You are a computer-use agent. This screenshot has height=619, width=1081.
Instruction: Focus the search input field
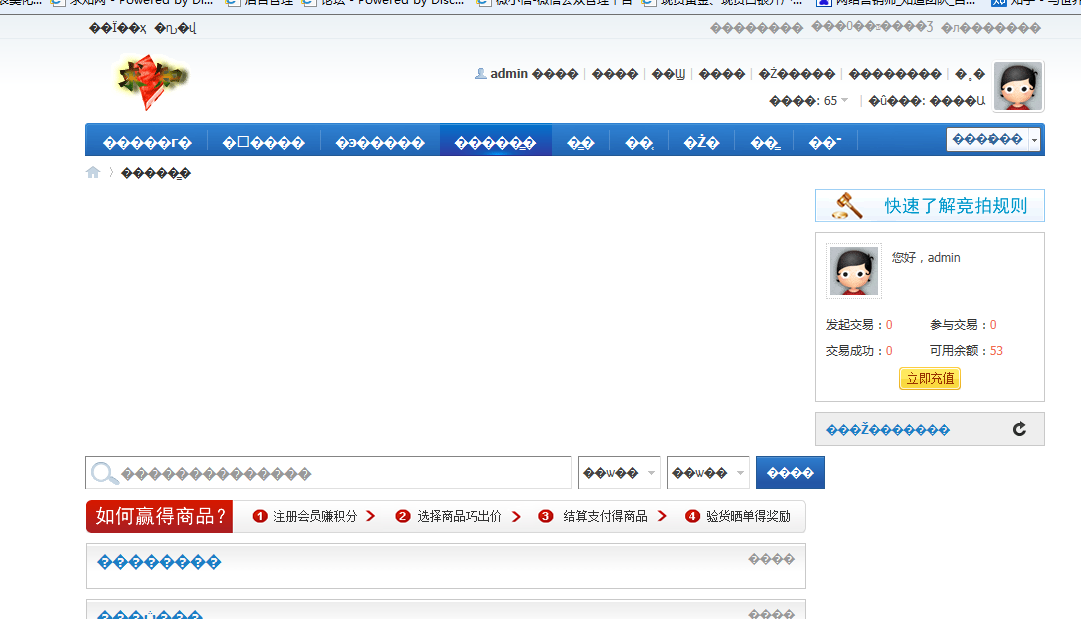(x=329, y=473)
